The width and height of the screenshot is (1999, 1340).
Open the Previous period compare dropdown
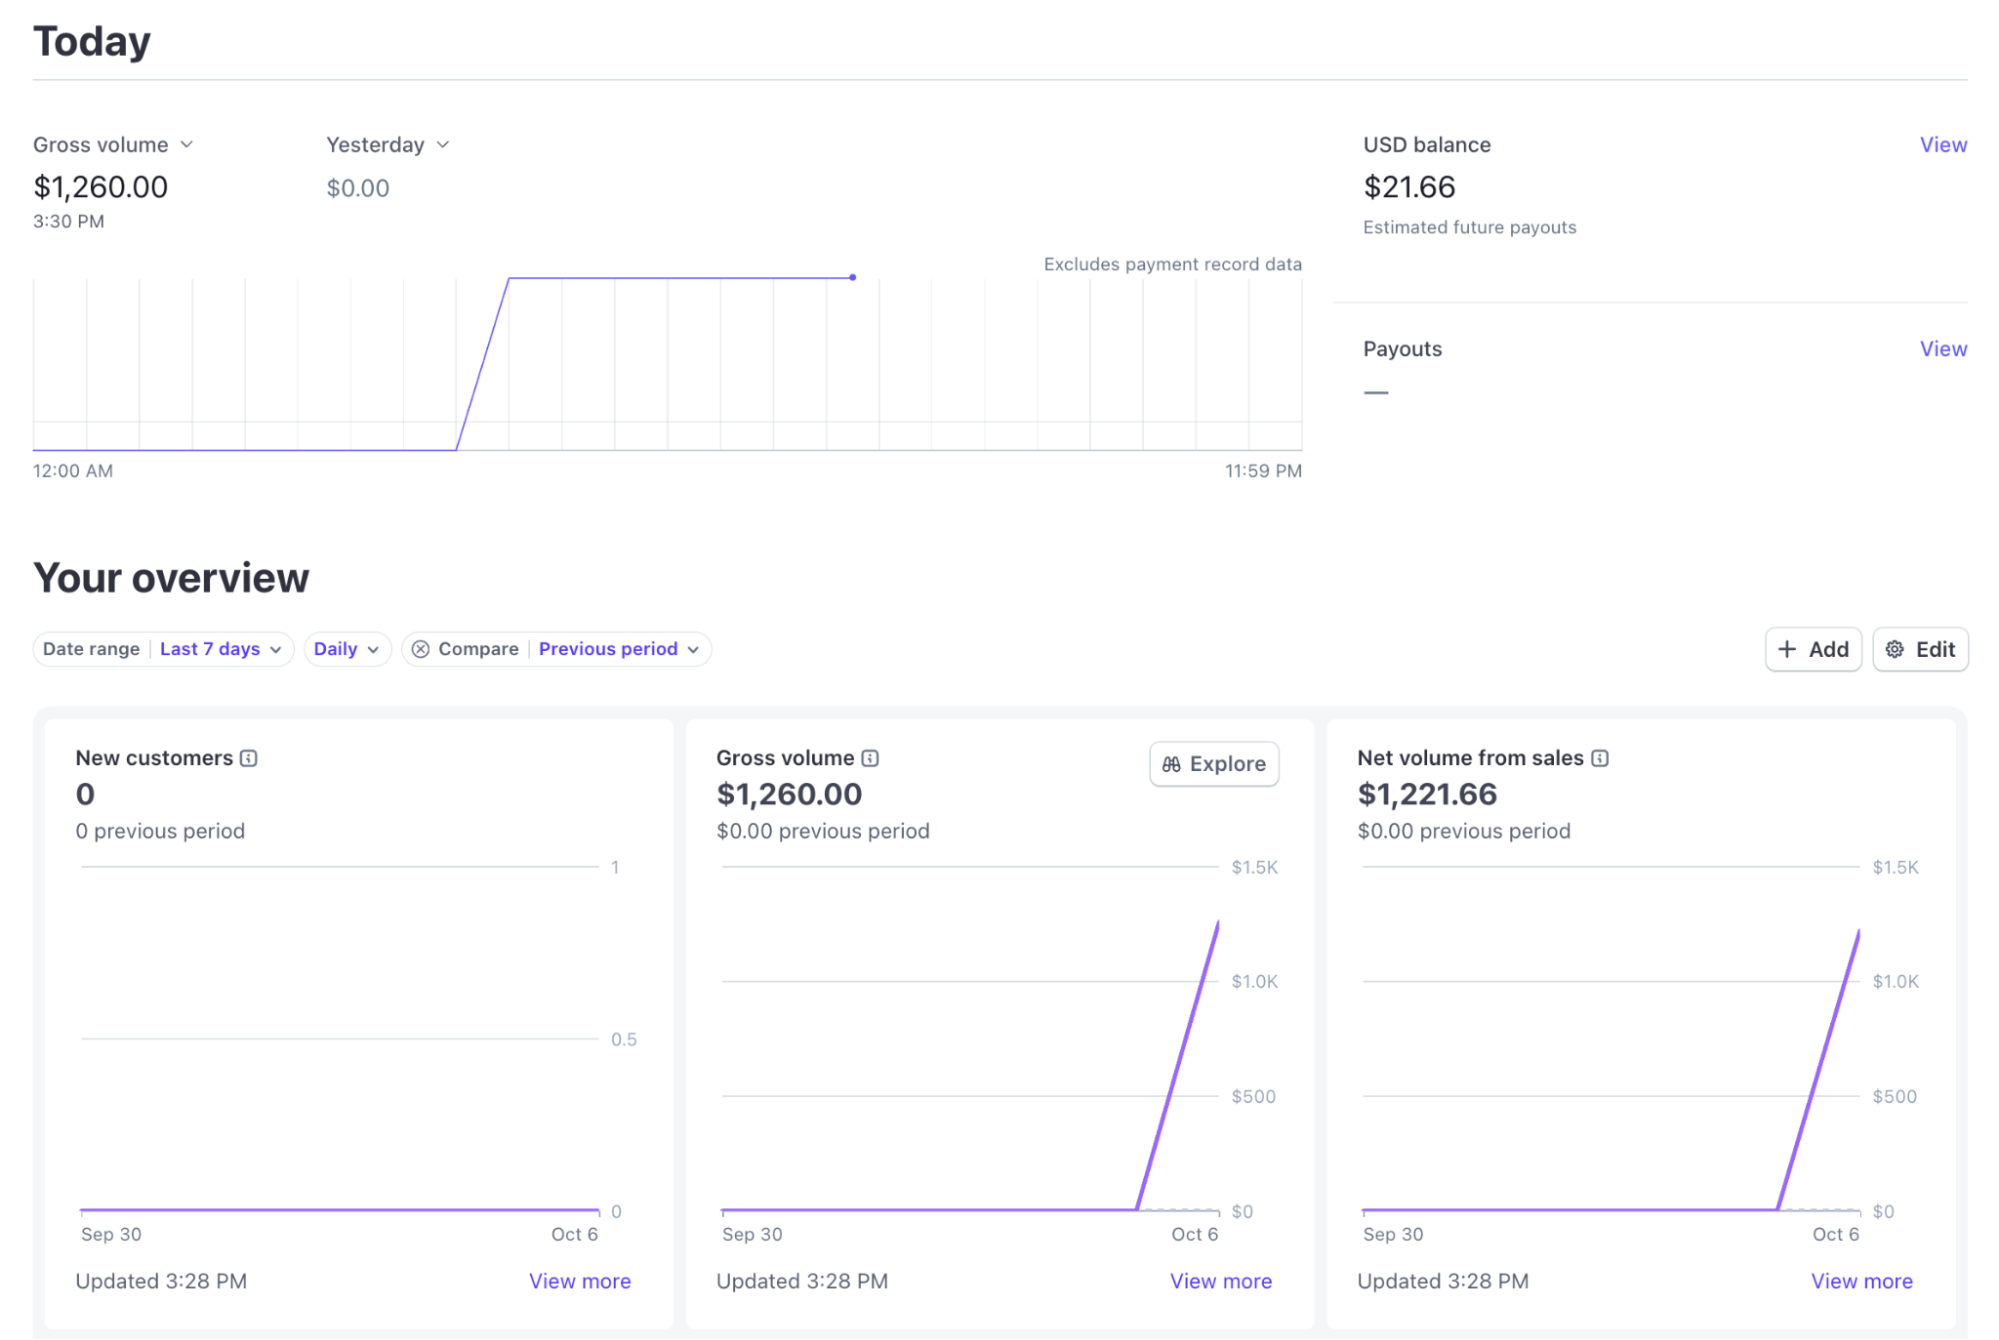pyautogui.click(x=618, y=649)
